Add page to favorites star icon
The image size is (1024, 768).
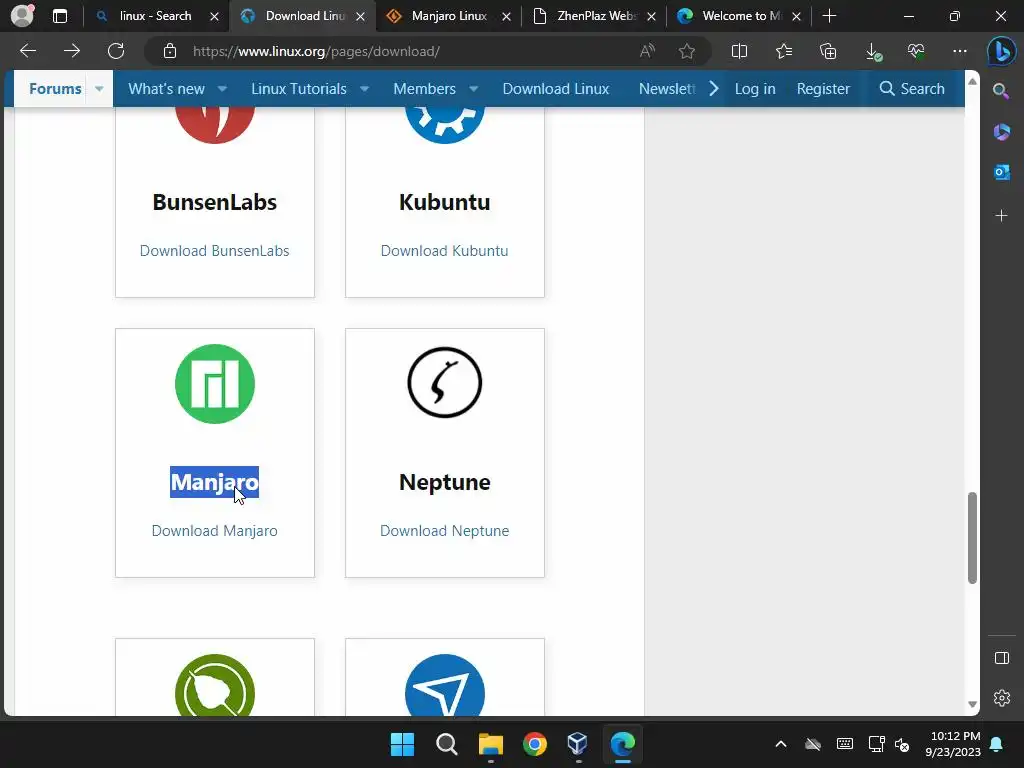686,51
